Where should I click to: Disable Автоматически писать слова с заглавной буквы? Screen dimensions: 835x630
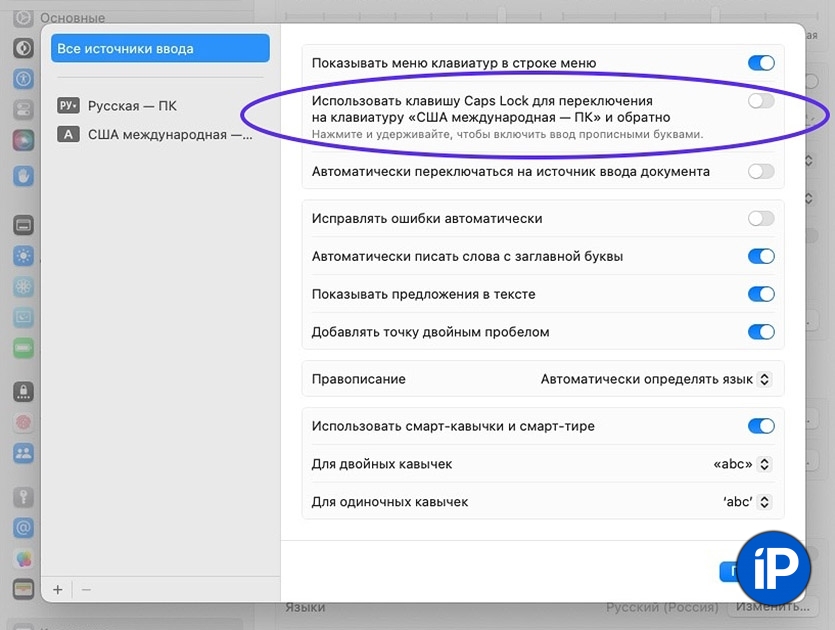[761, 256]
